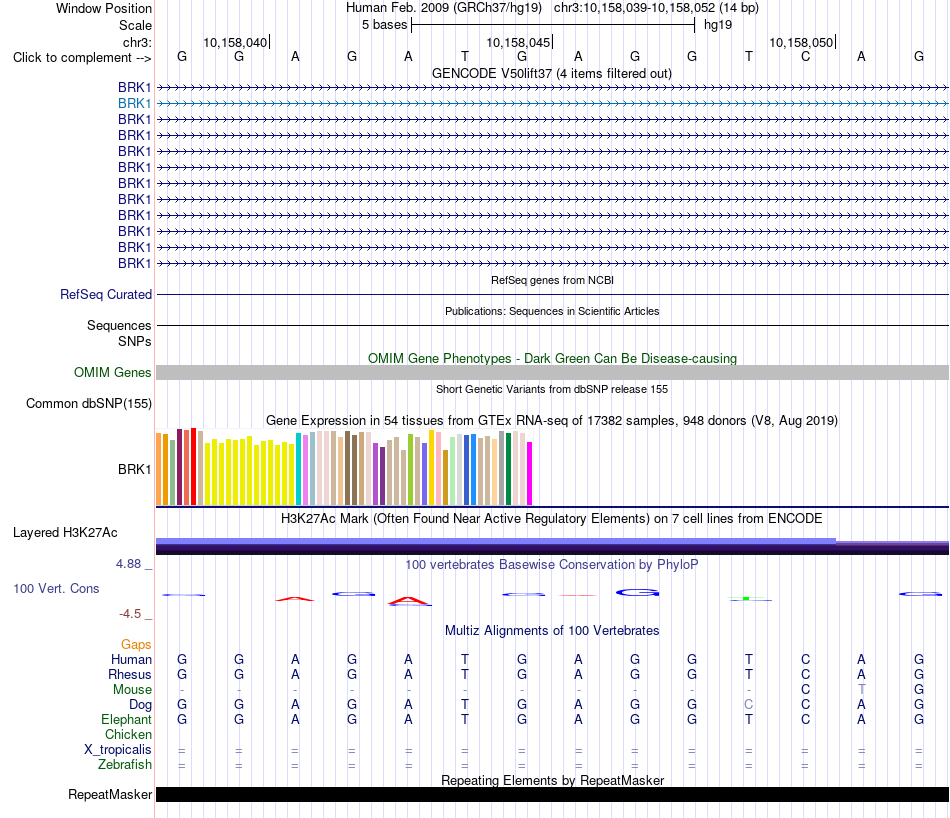Click the OMIM Gene Phenotypes green title

[x=552, y=359]
